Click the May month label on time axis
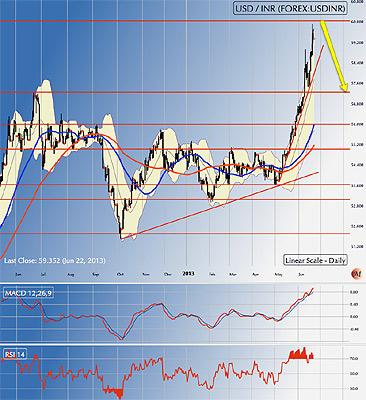Image resolution: width=366 pixels, height=400 pixels. coord(279,274)
